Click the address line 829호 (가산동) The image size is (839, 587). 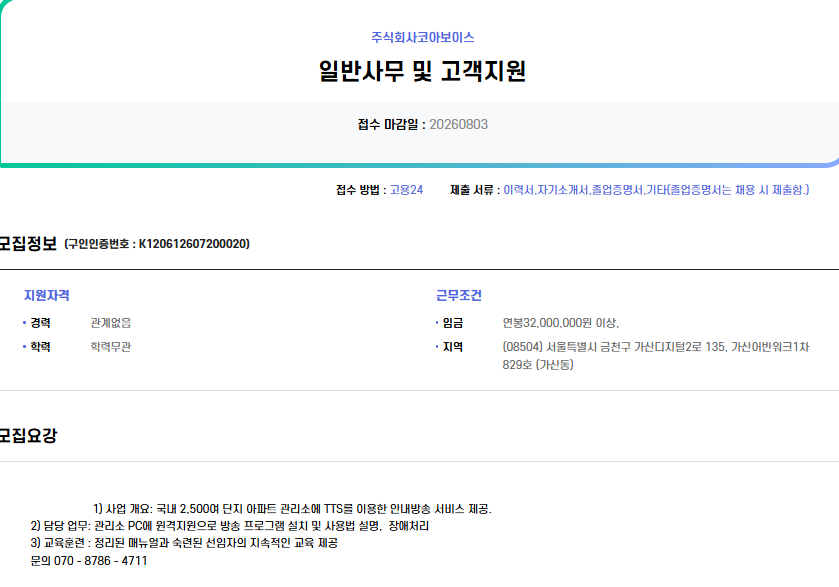click(538, 364)
